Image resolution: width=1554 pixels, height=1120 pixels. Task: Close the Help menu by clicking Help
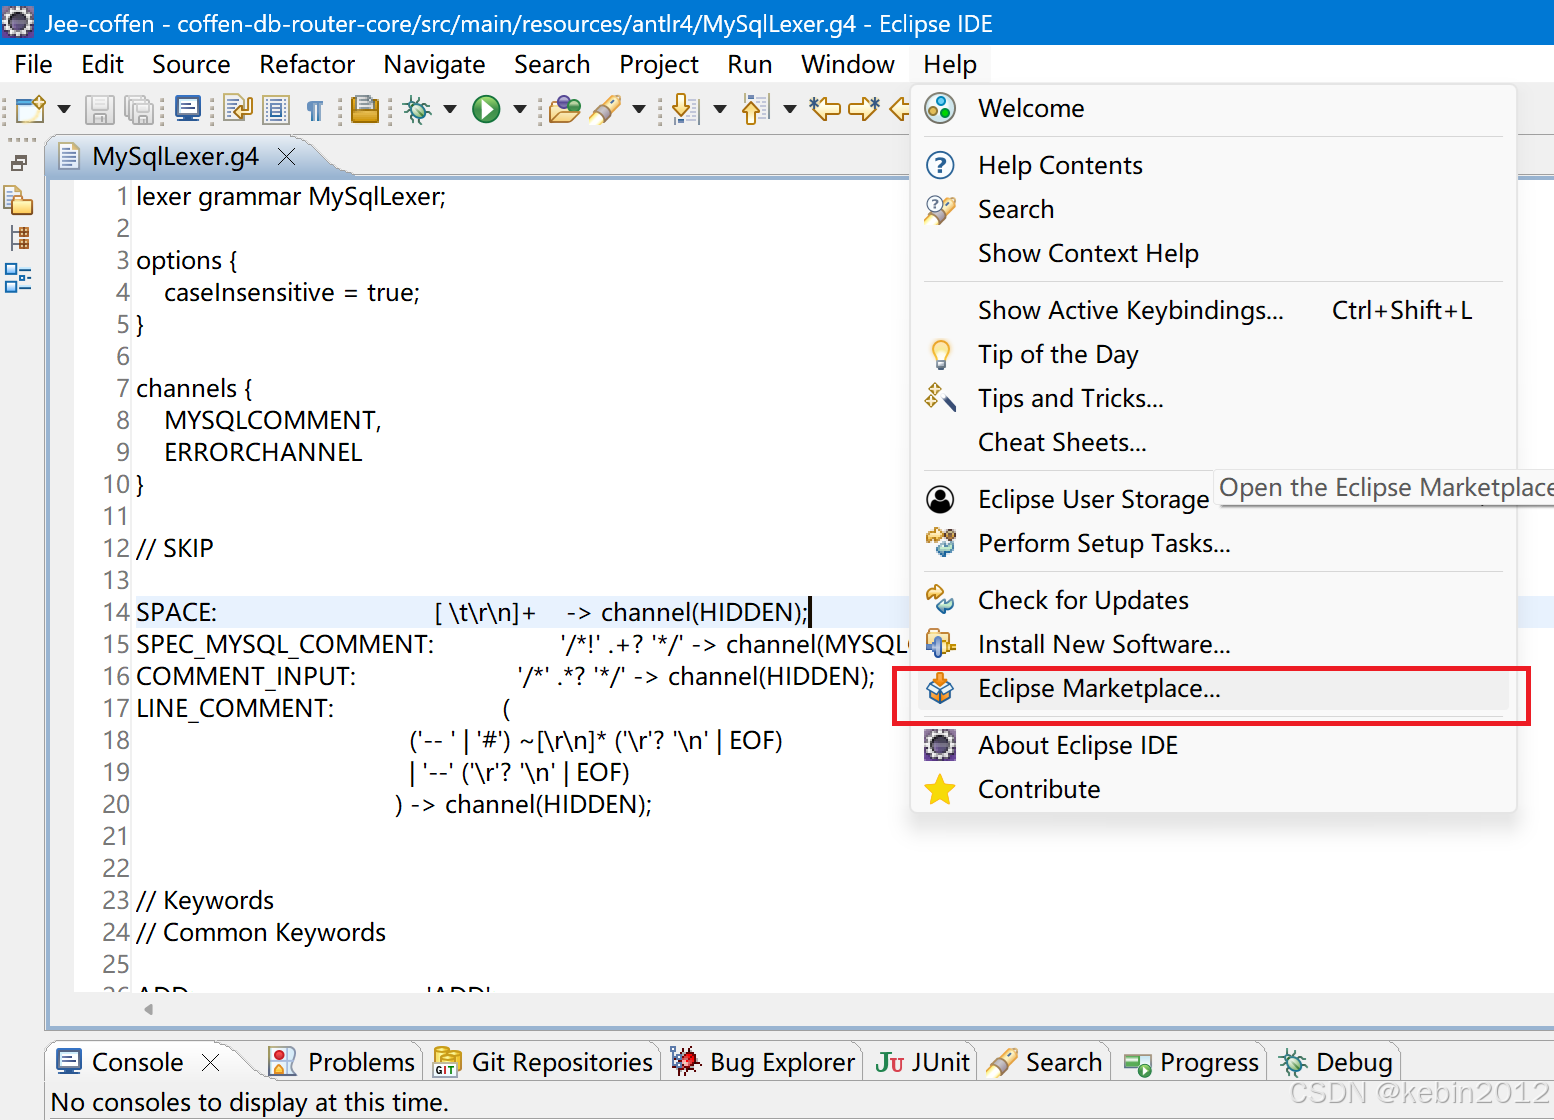[x=950, y=65]
